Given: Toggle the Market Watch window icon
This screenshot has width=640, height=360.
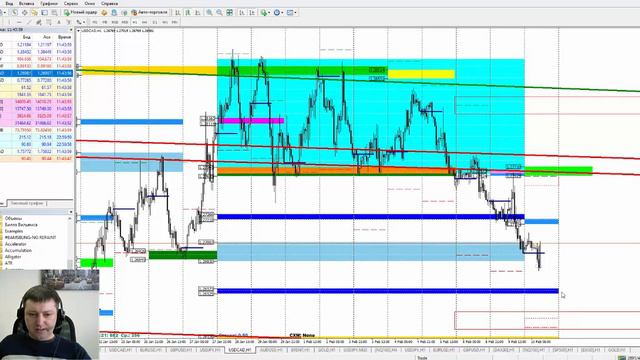Looking at the screenshot, I should point(14,13).
